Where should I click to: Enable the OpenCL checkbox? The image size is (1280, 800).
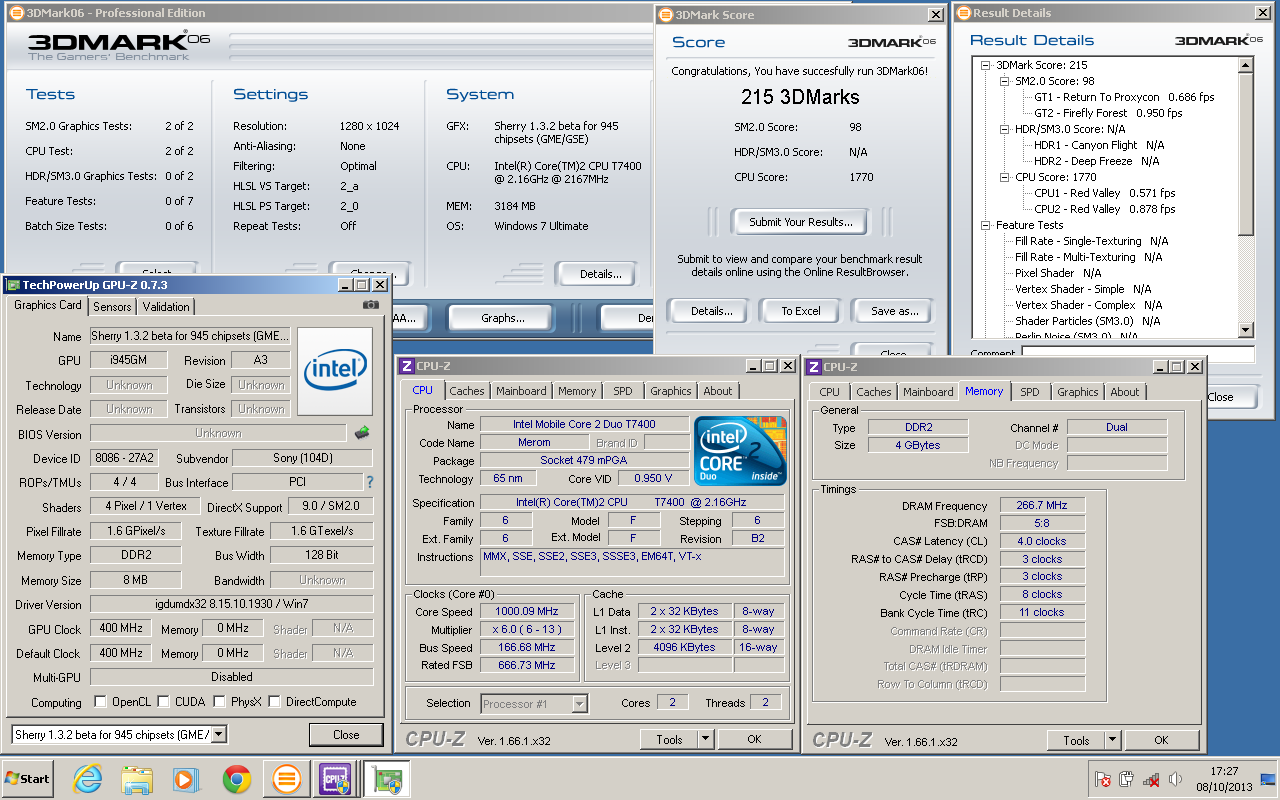tap(100, 701)
